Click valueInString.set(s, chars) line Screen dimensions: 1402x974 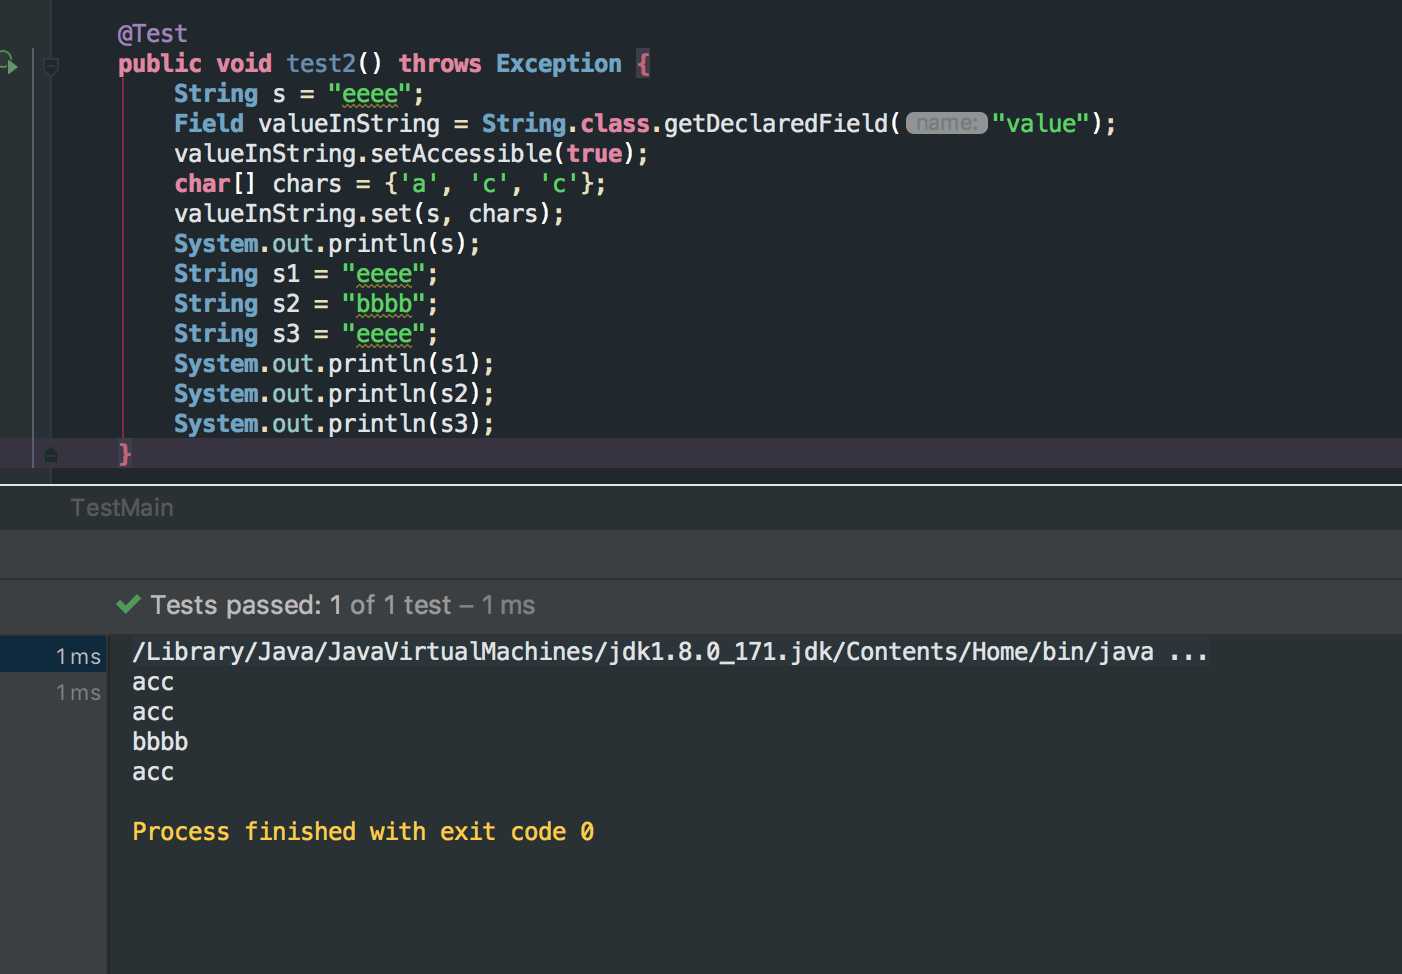pyautogui.click(x=369, y=214)
